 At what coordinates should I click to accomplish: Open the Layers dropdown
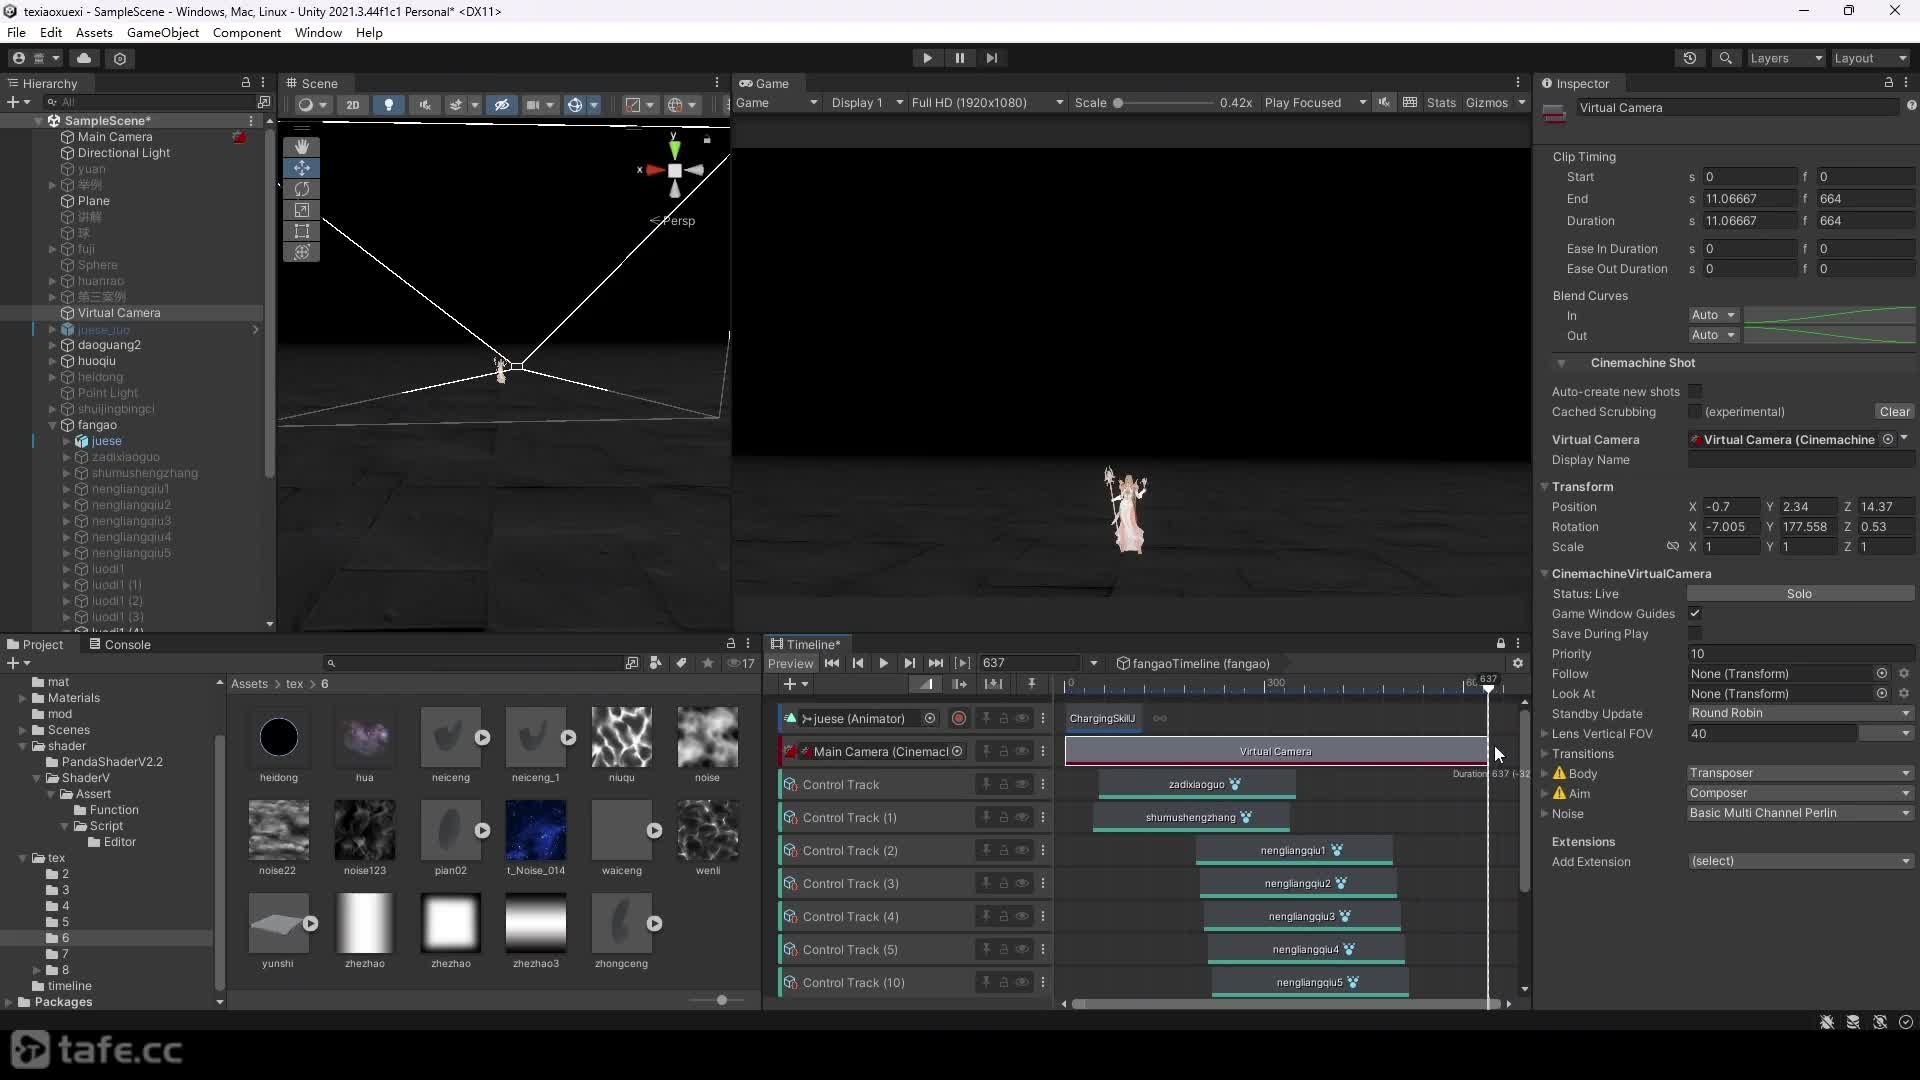(x=1786, y=58)
